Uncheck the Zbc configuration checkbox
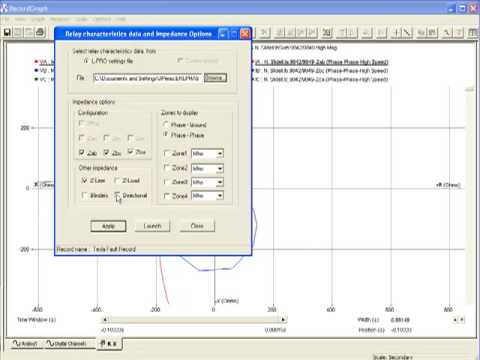This screenshot has height=360, width=480. (106, 152)
